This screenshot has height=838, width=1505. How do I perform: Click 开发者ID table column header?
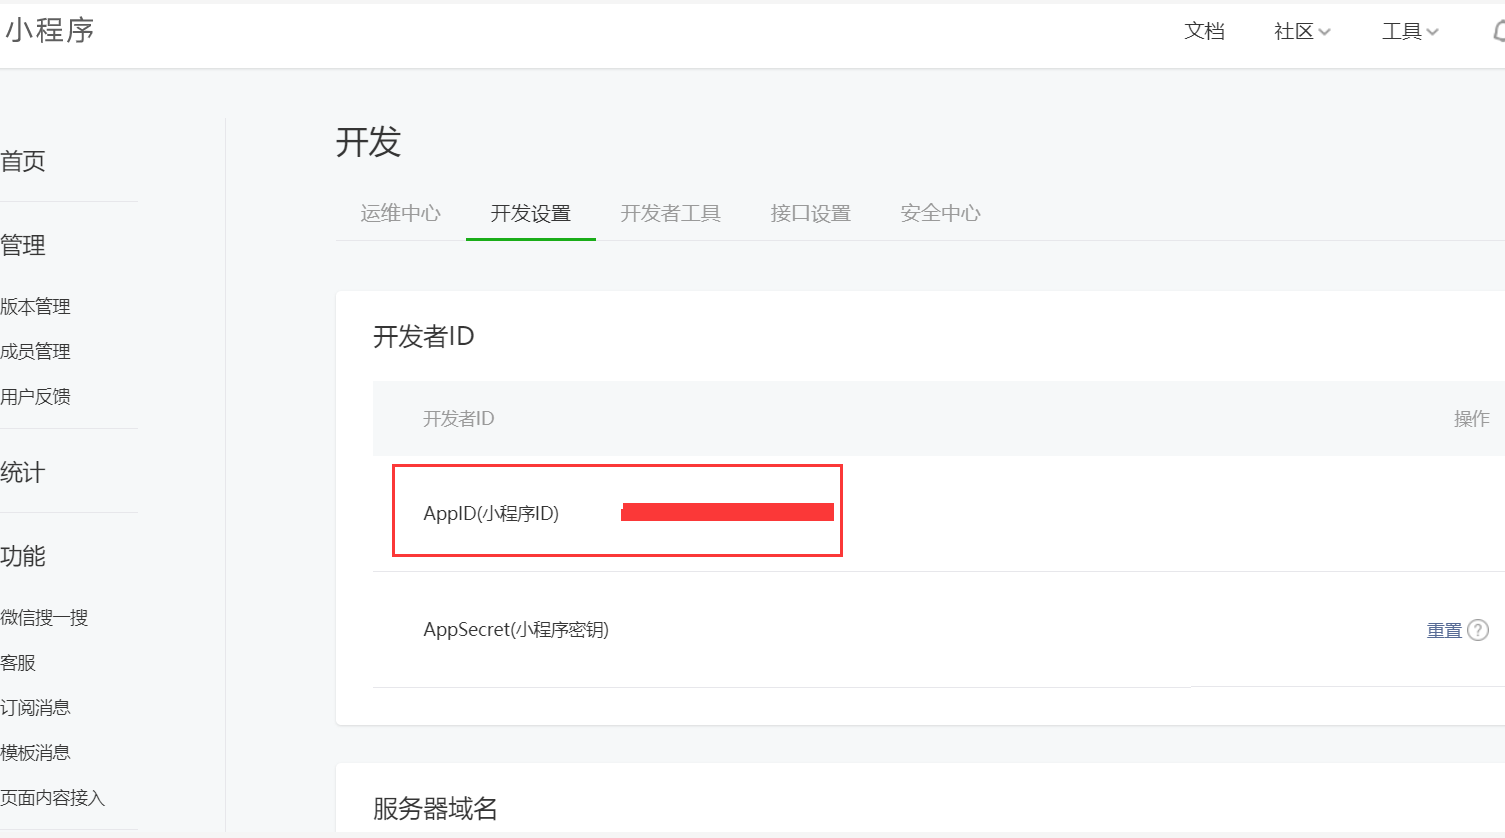[x=459, y=418]
